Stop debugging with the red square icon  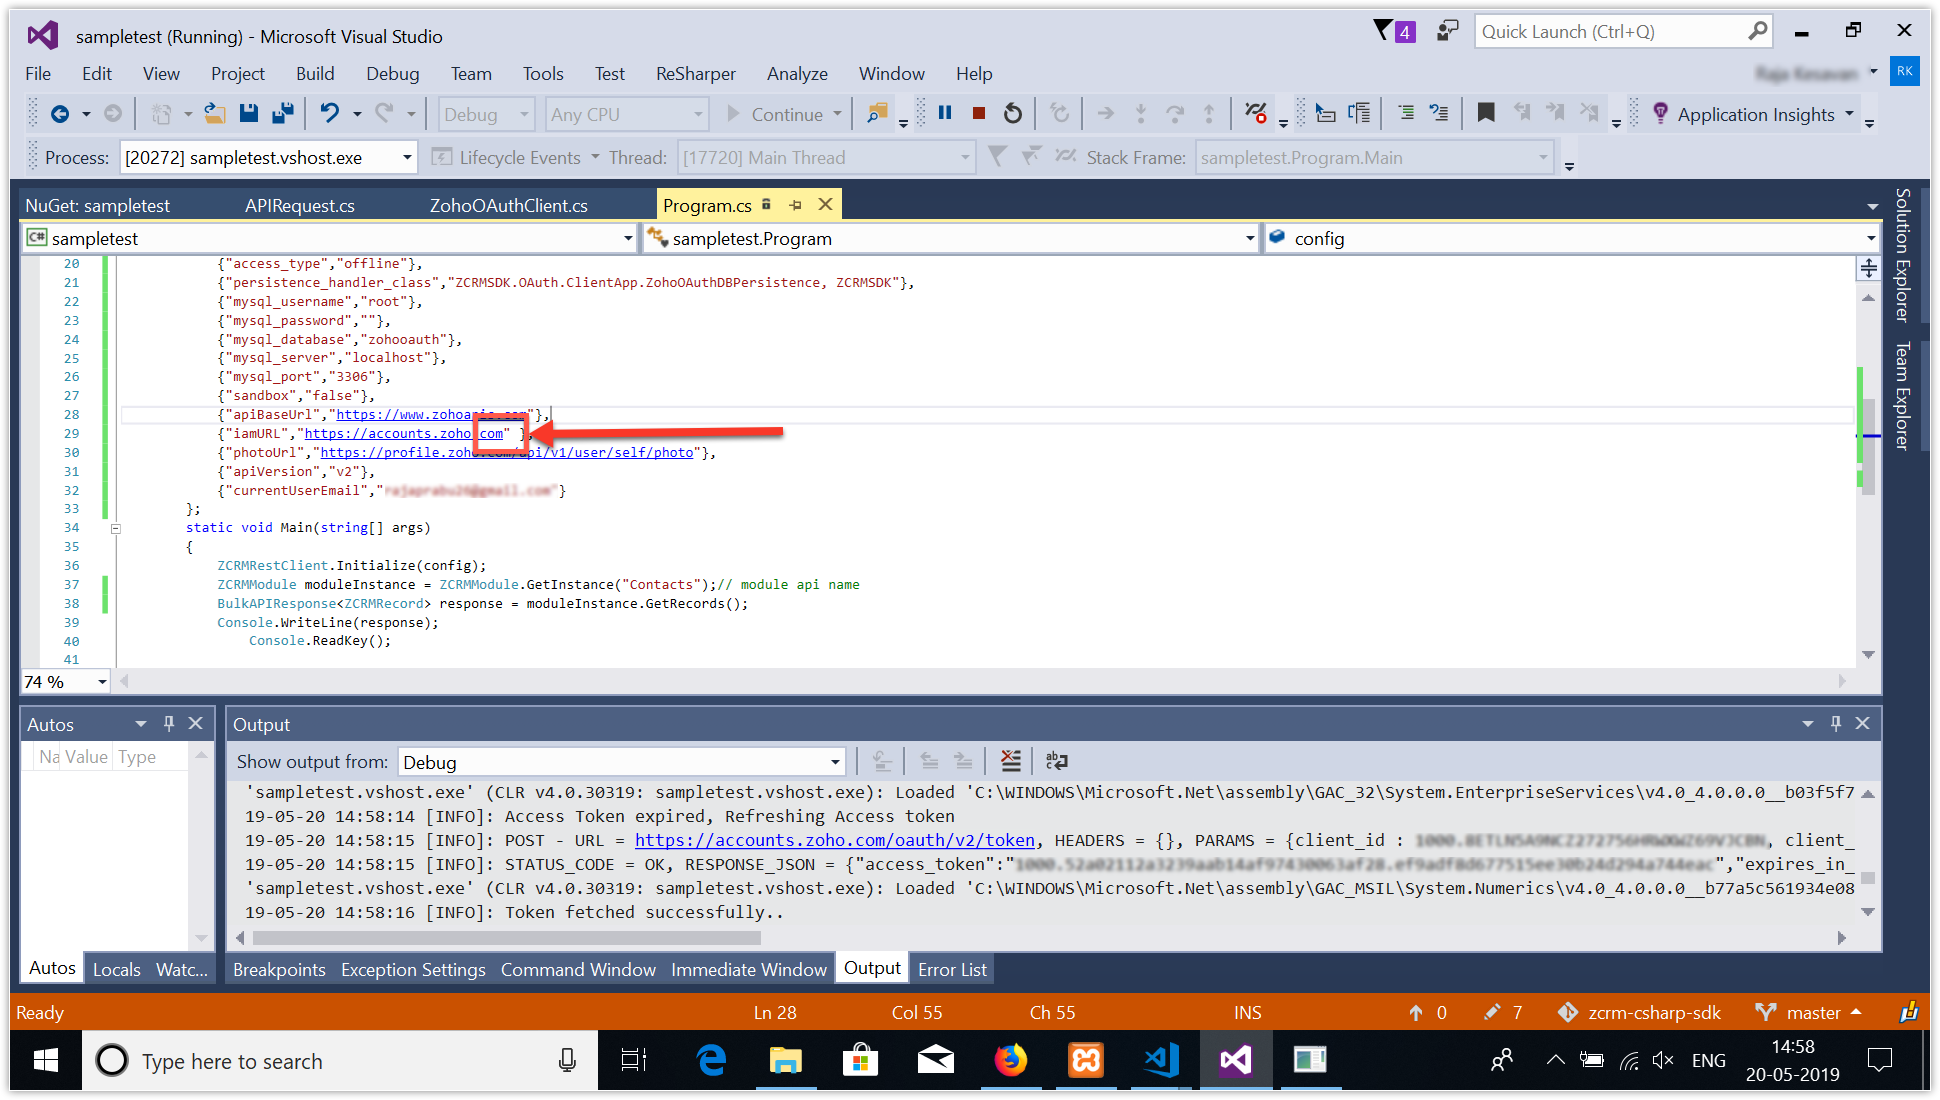point(979,114)
